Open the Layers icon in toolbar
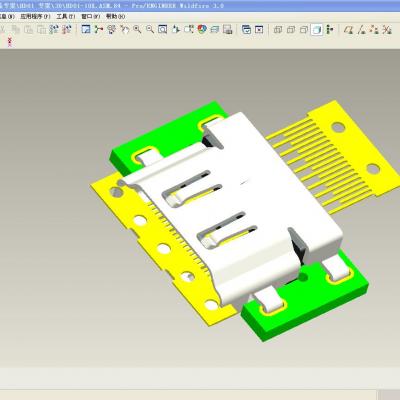 (215, 29)
